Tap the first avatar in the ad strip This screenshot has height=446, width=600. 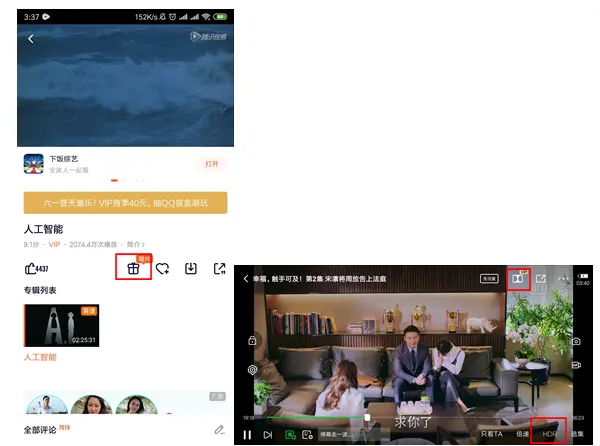47,405
